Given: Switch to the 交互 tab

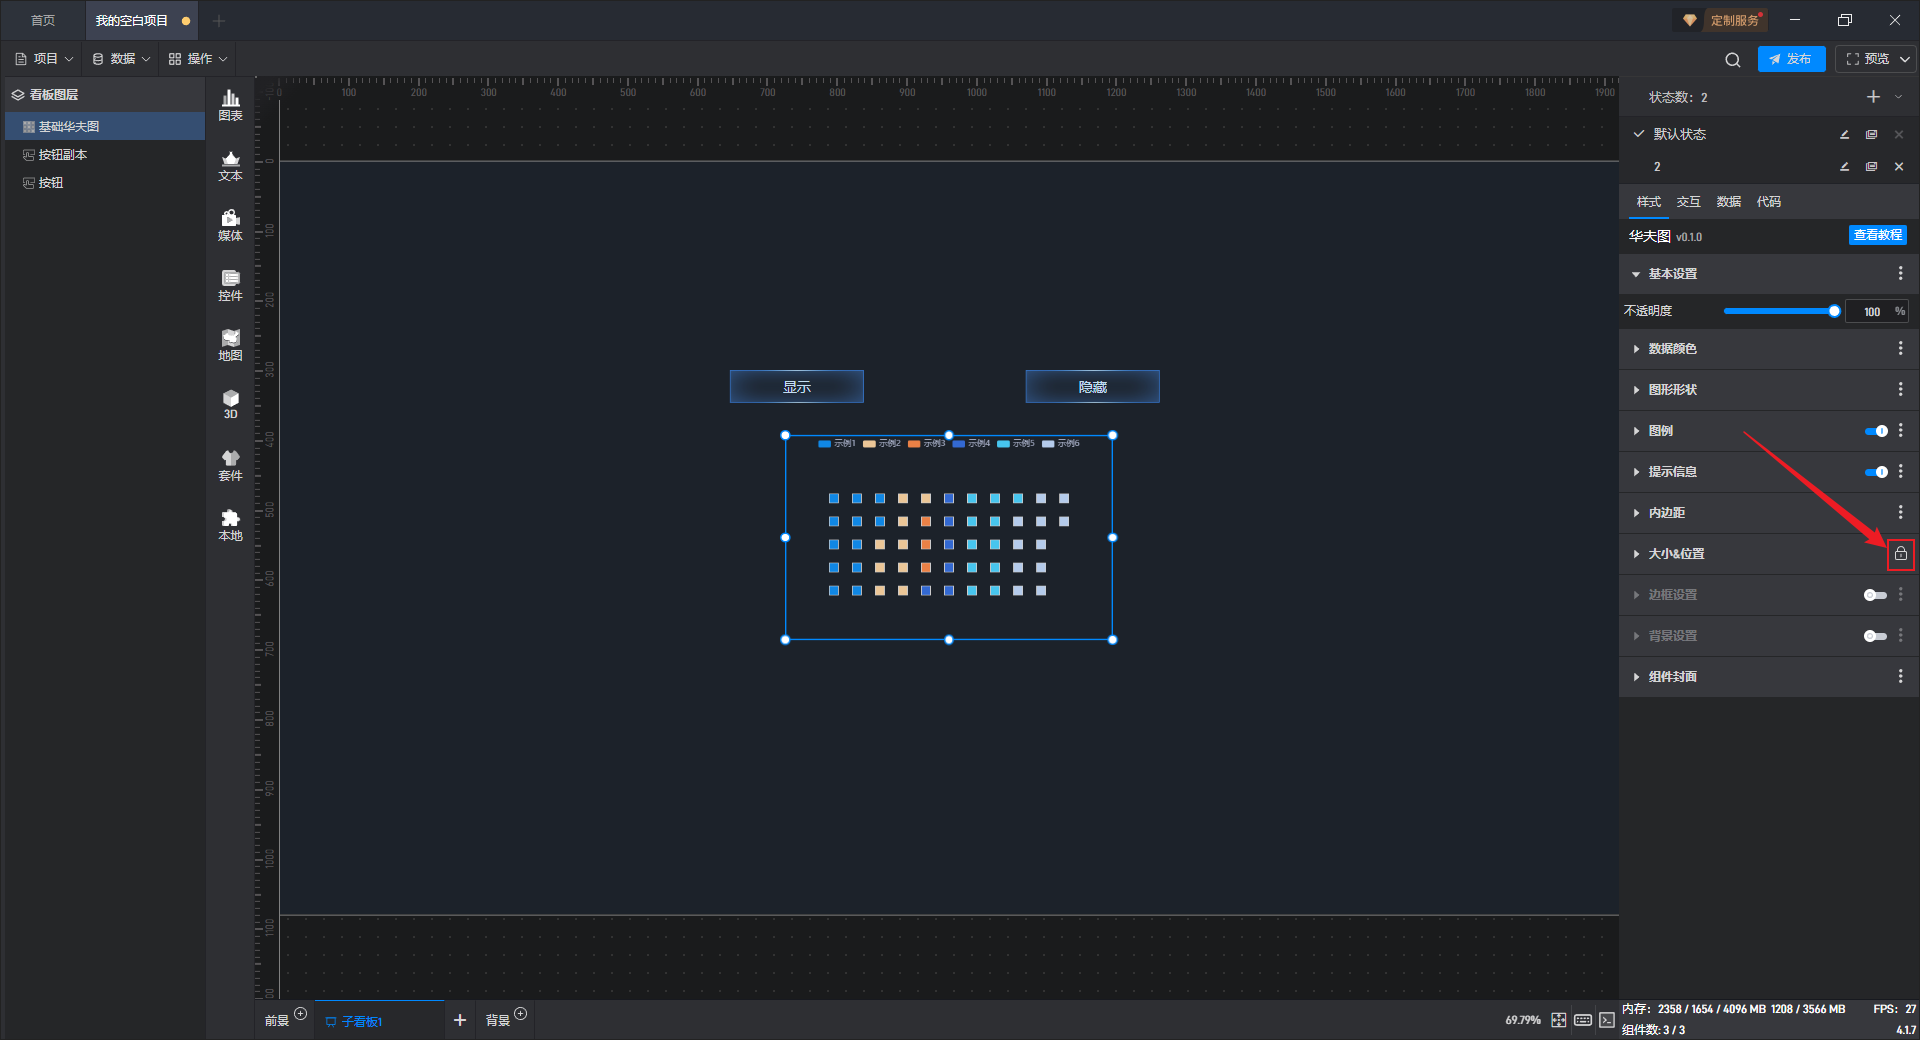Looking at the screenshot, I should point(1688,202).
